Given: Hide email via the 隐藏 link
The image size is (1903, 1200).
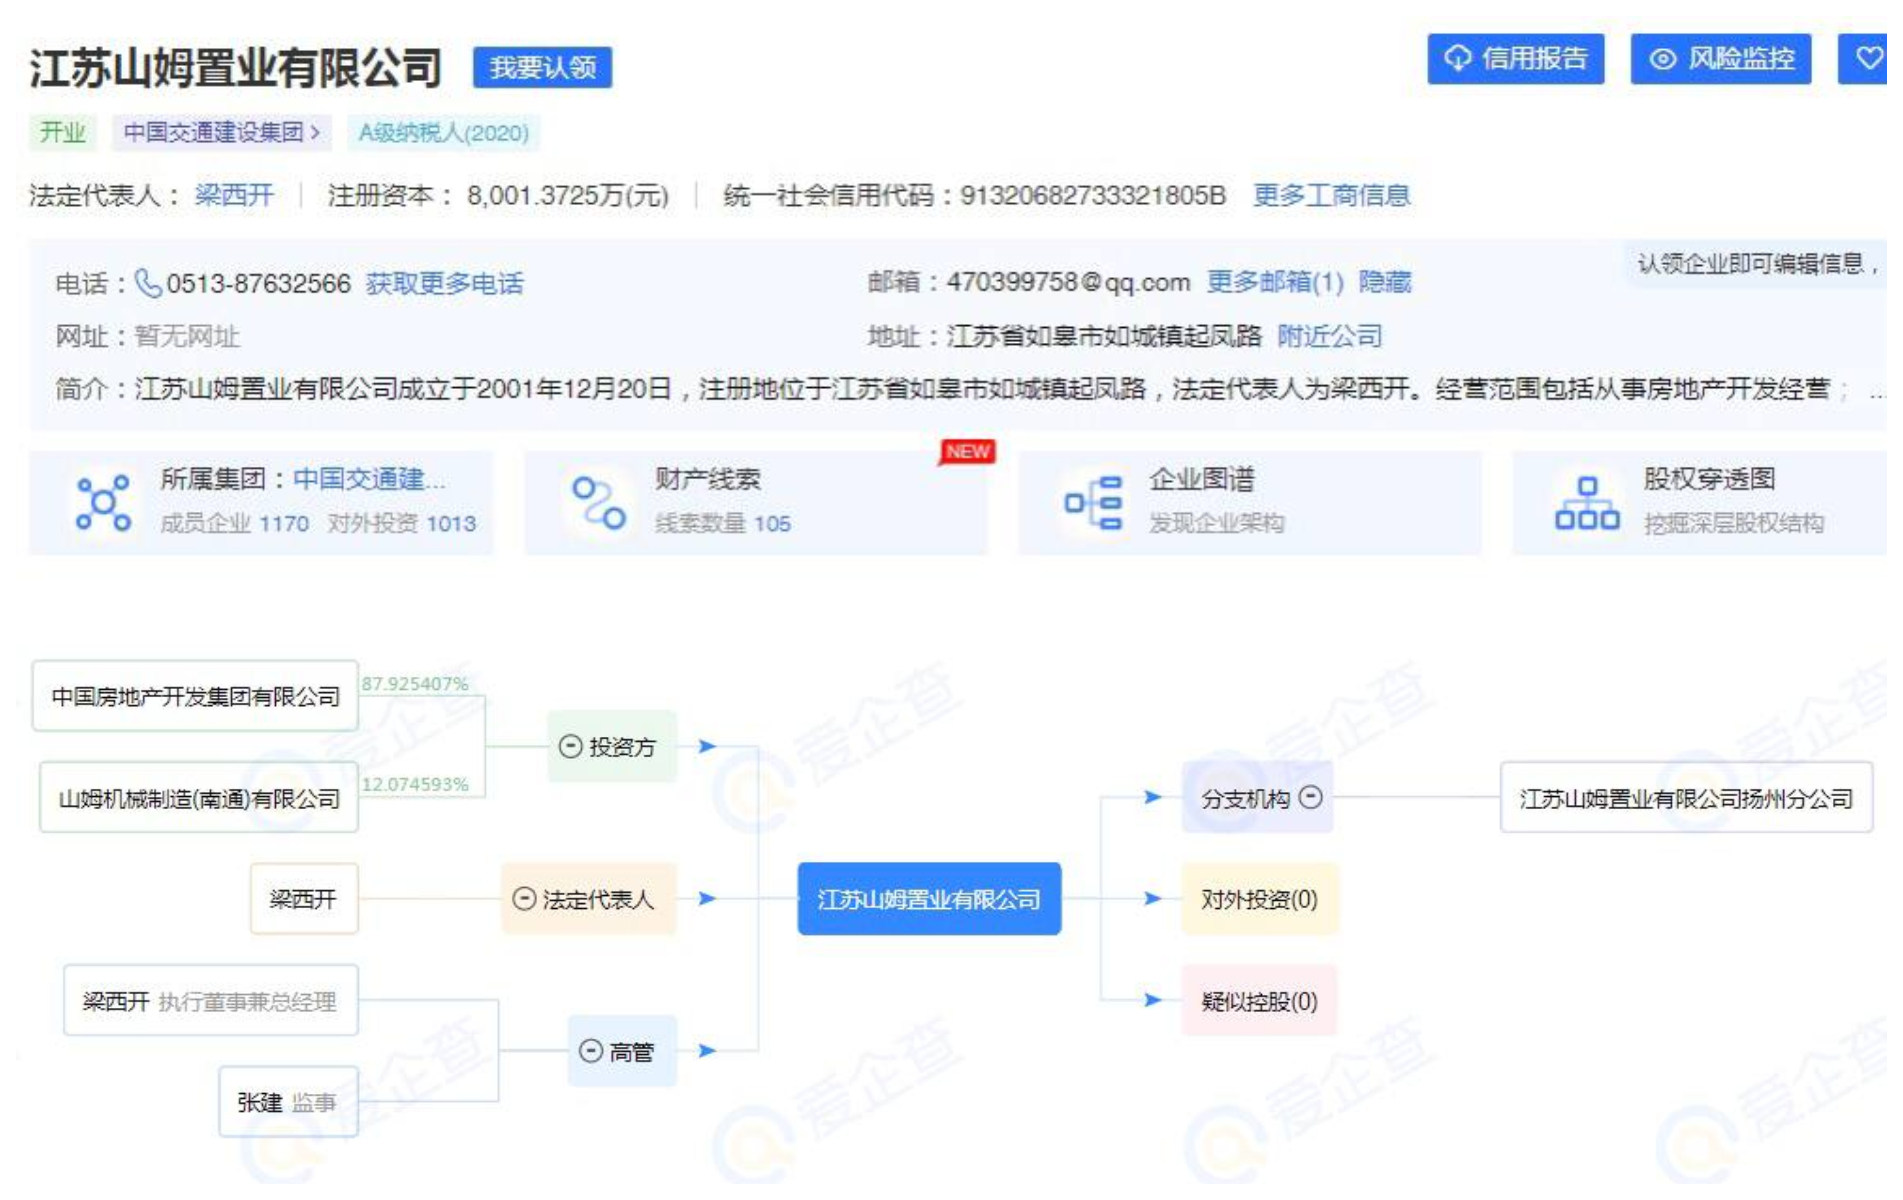Looking at the screenshot, I should coord(1384,283).
